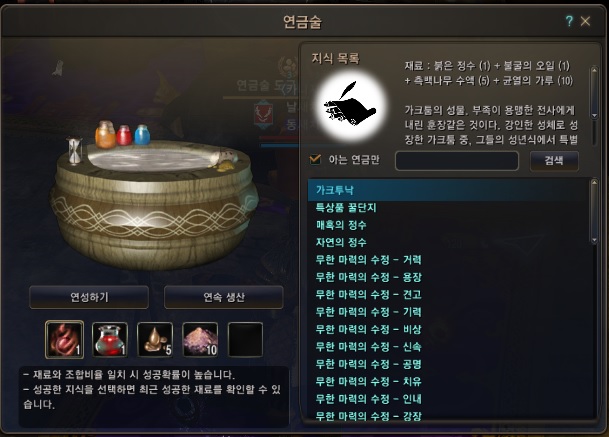Click knowledge list scrollbar down arrow
The height and width of the screenshot is (437, 609).
pyautogui.click(x=594, y=241)
